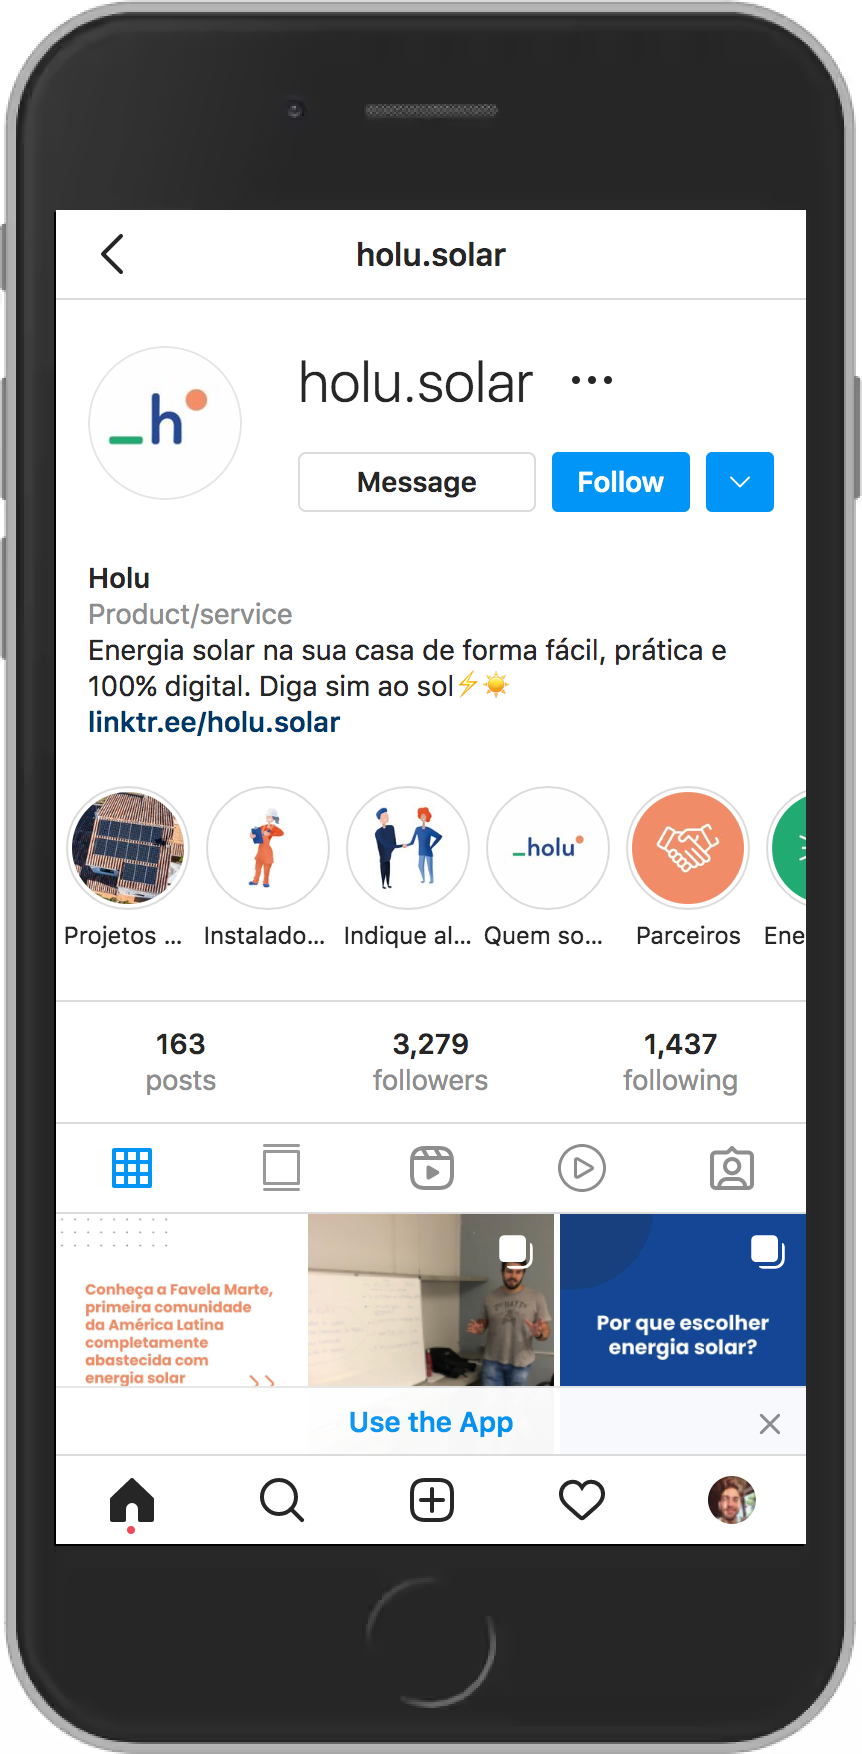Image resolution: width=862 pixels, height=1754 pixels.
Task: Open the tagged photos tab icon
Action: click(x=732, y=1168)
